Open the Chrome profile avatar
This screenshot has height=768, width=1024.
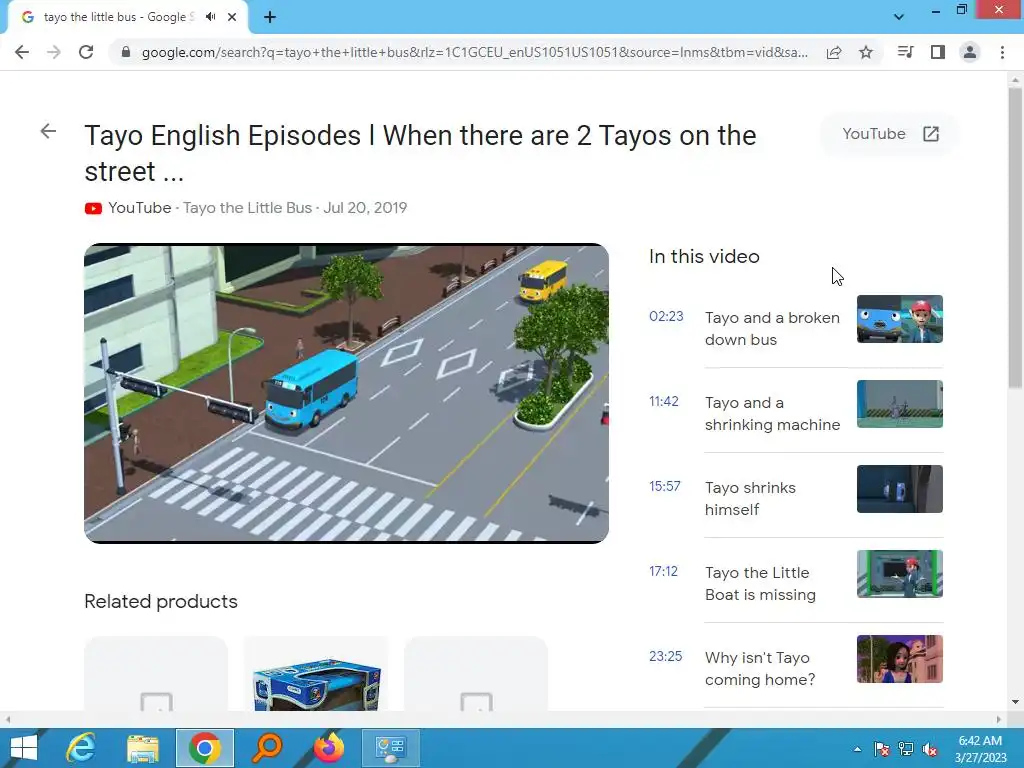[970, 52]
